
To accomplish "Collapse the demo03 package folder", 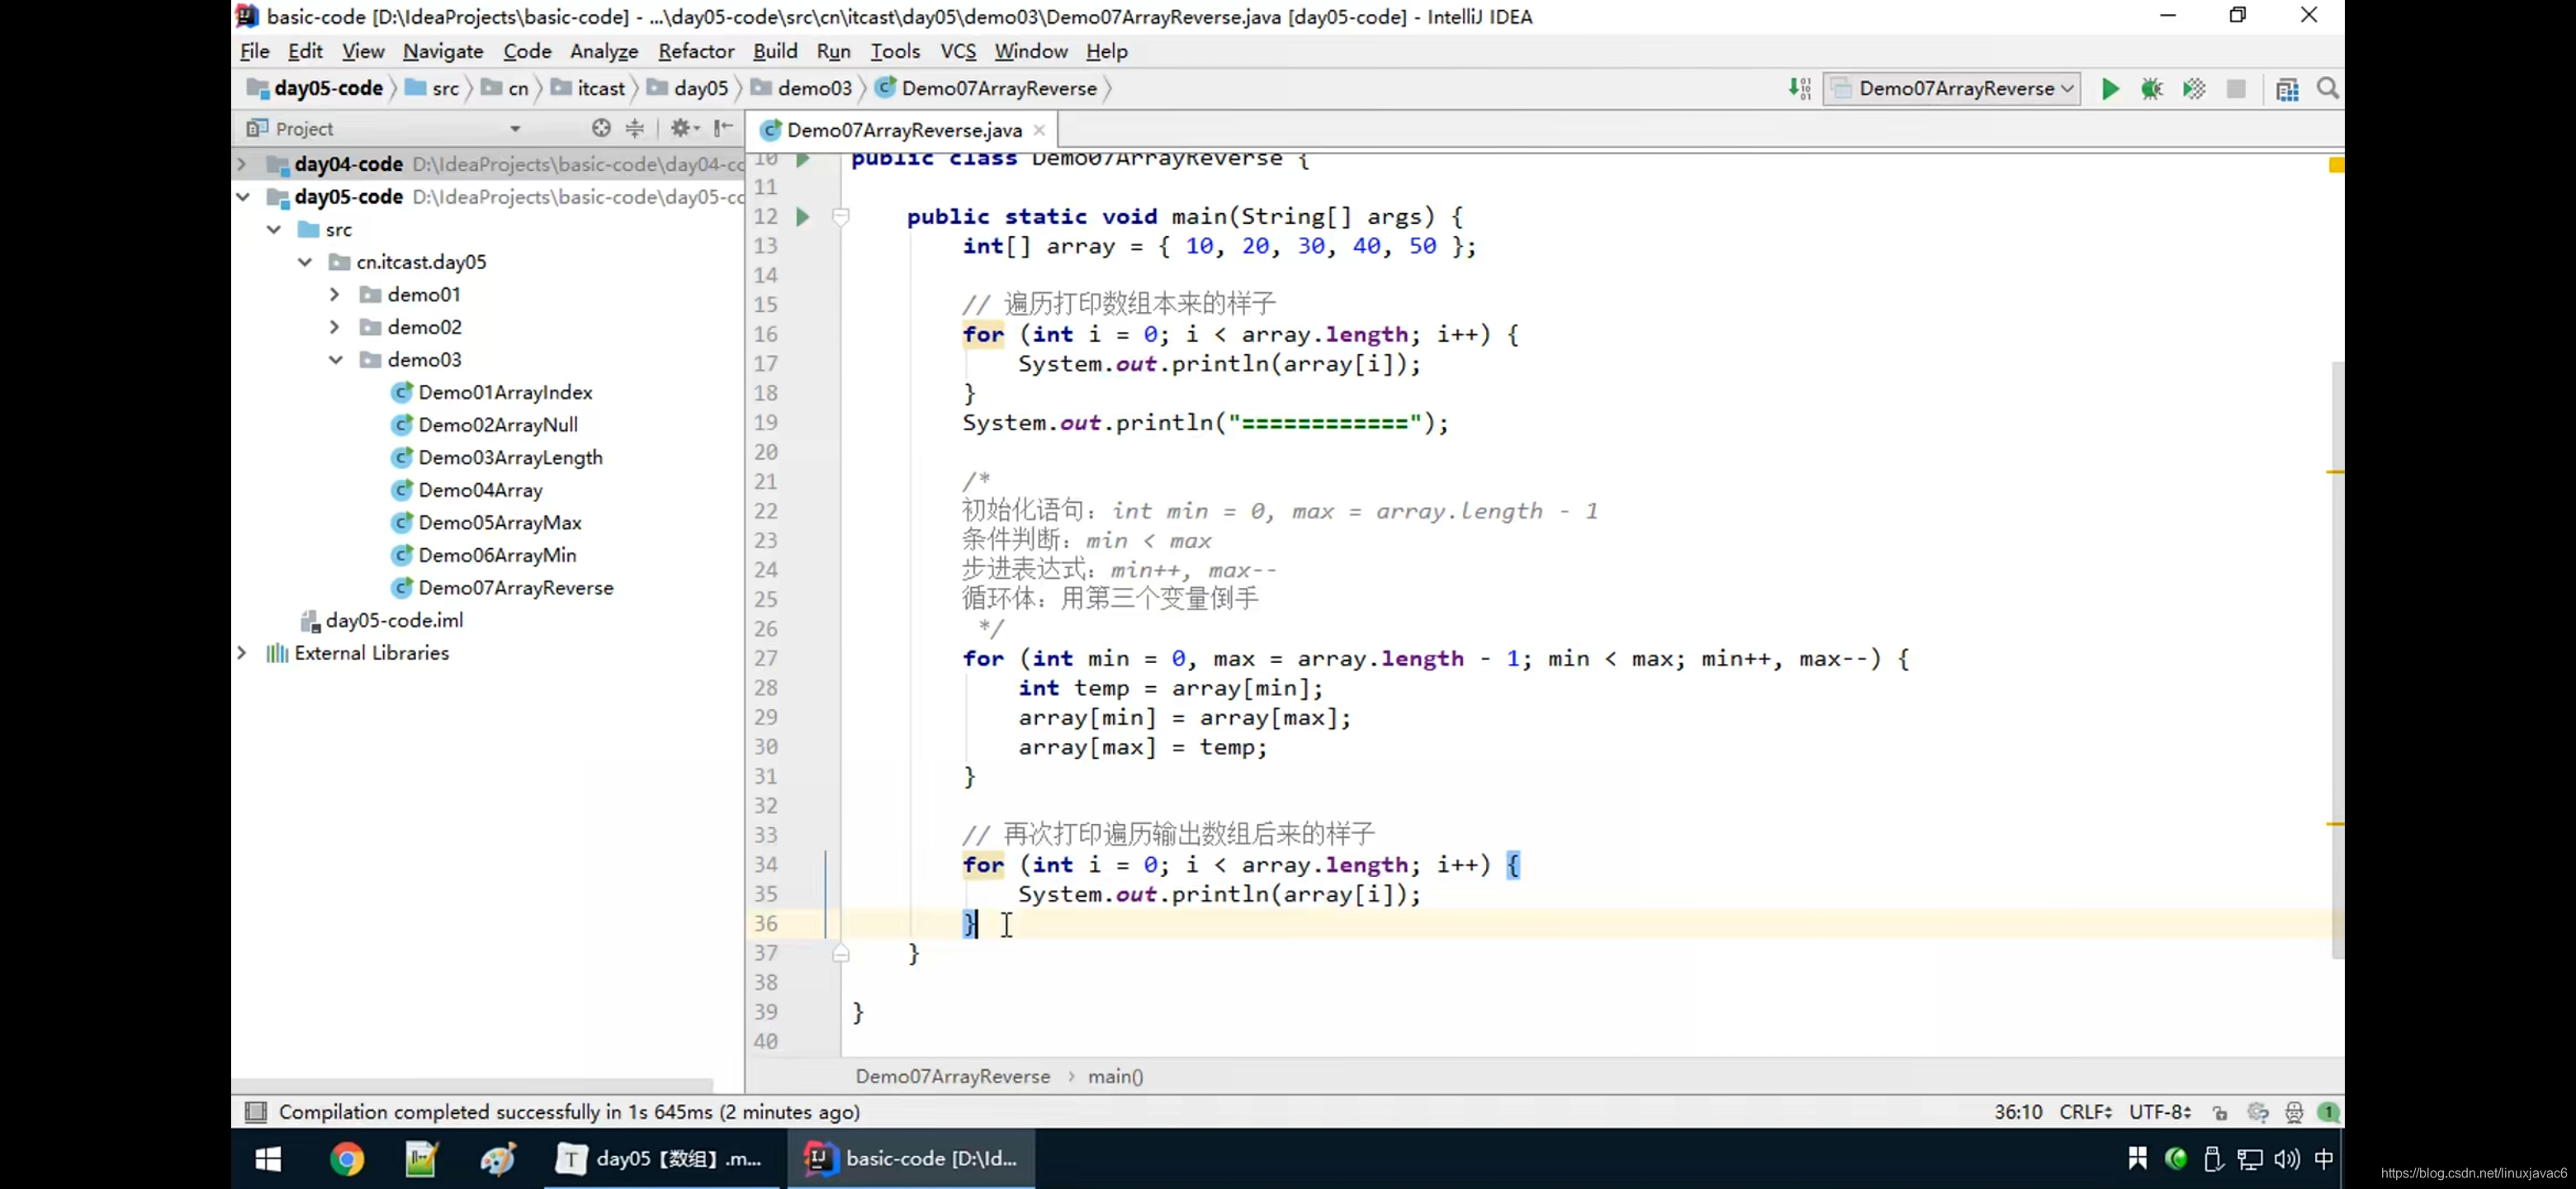I will (335, 360).
